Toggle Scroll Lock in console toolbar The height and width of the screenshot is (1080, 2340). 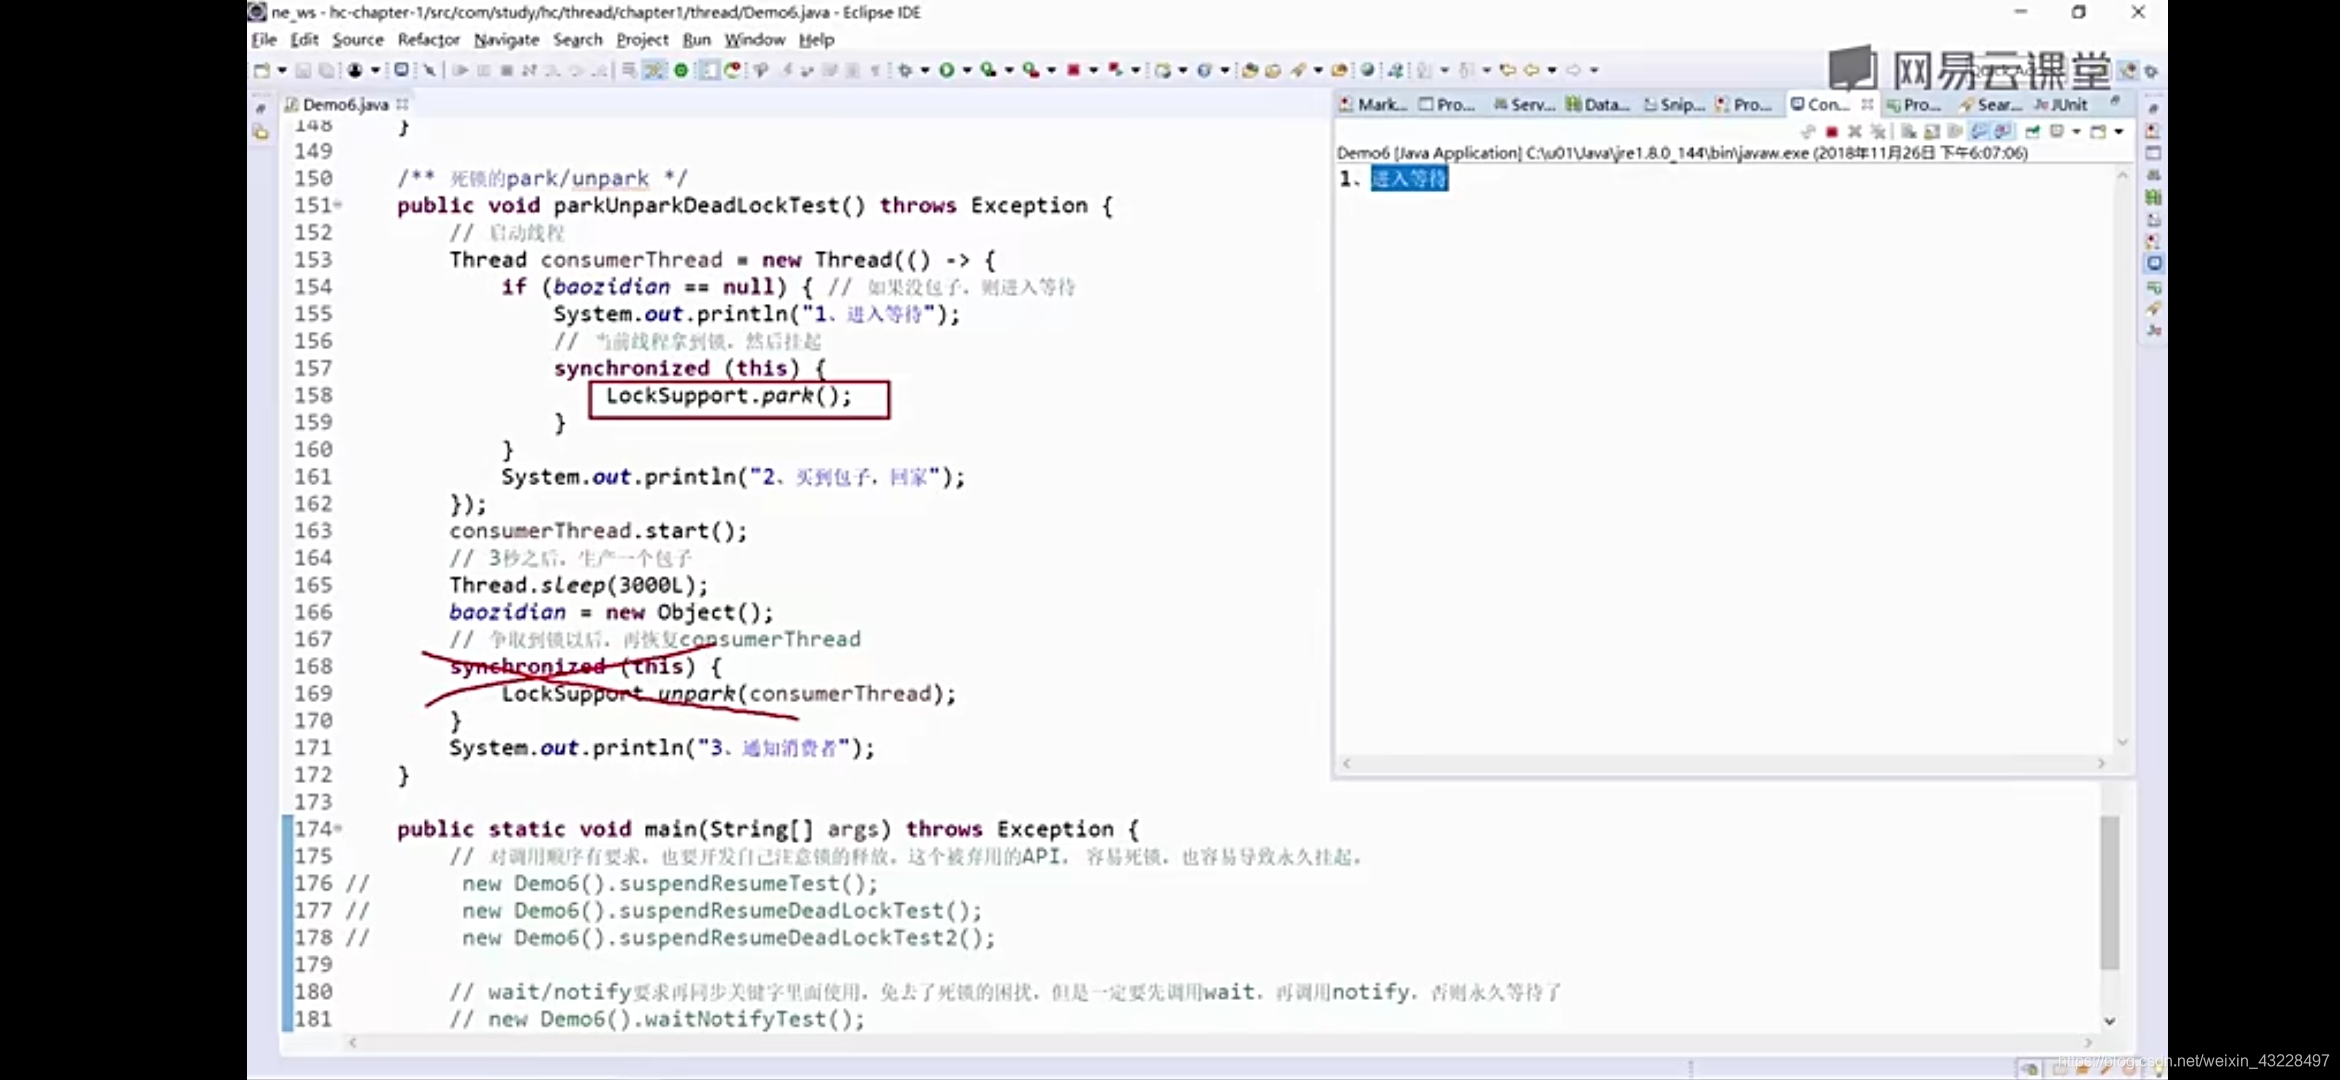(1932, 132)
